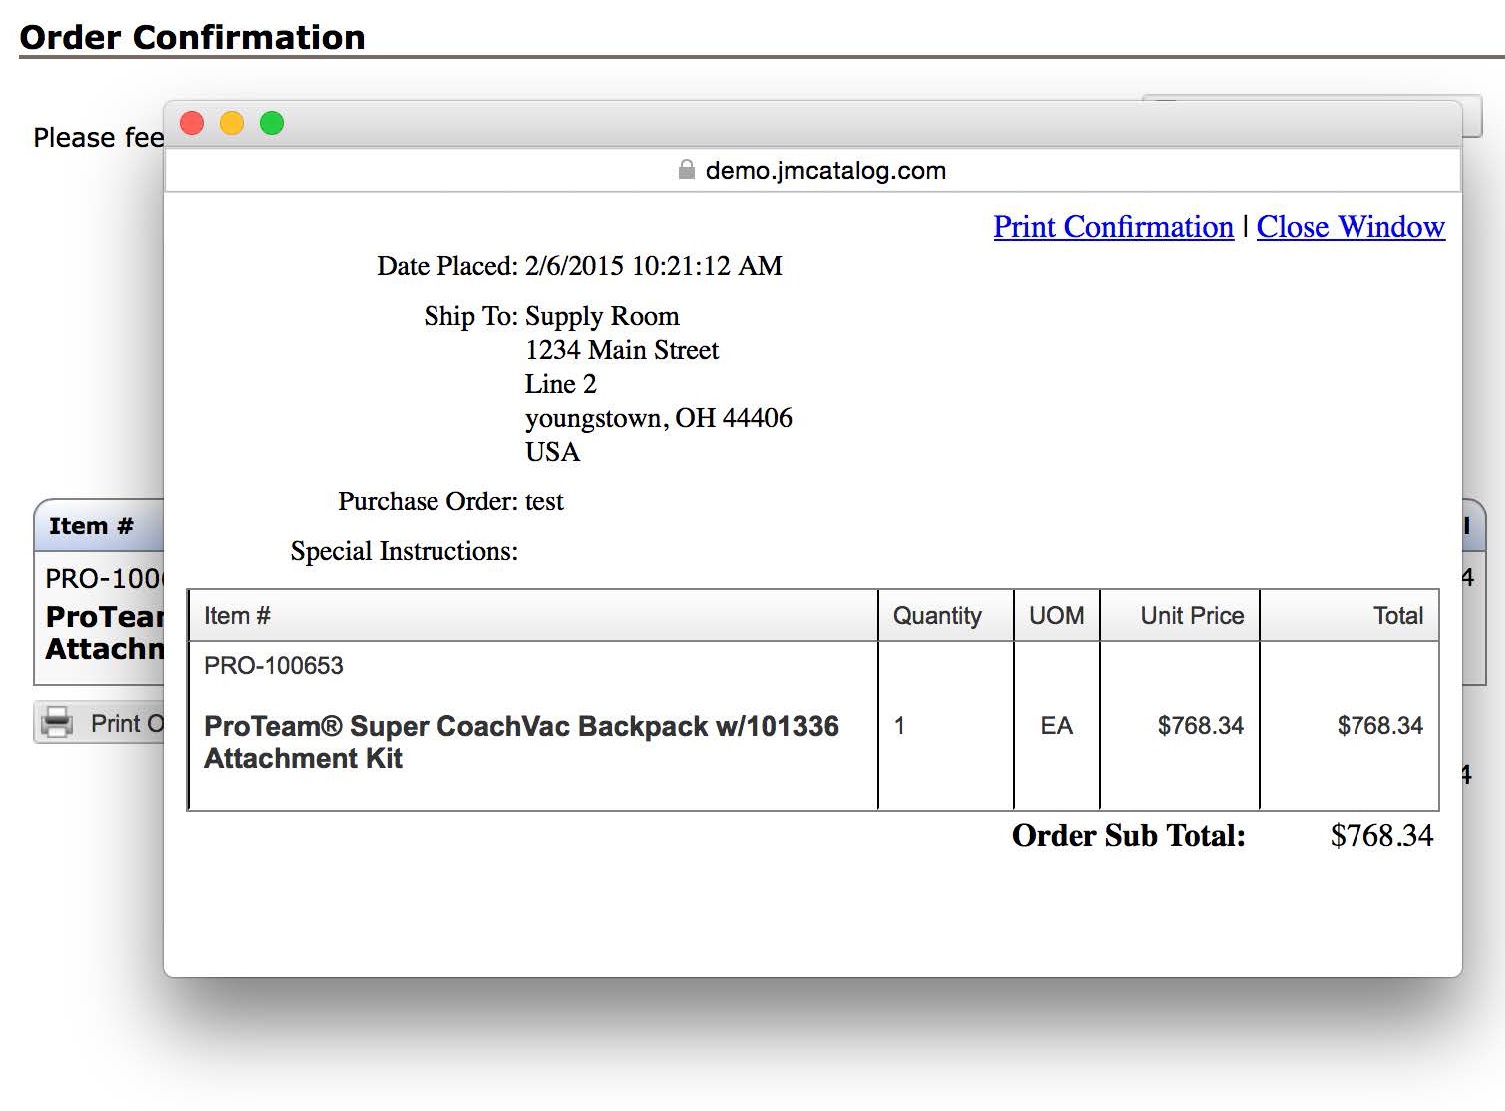
Task: Click the Order Confirmation page heading
Action: [x=192, y=36]
